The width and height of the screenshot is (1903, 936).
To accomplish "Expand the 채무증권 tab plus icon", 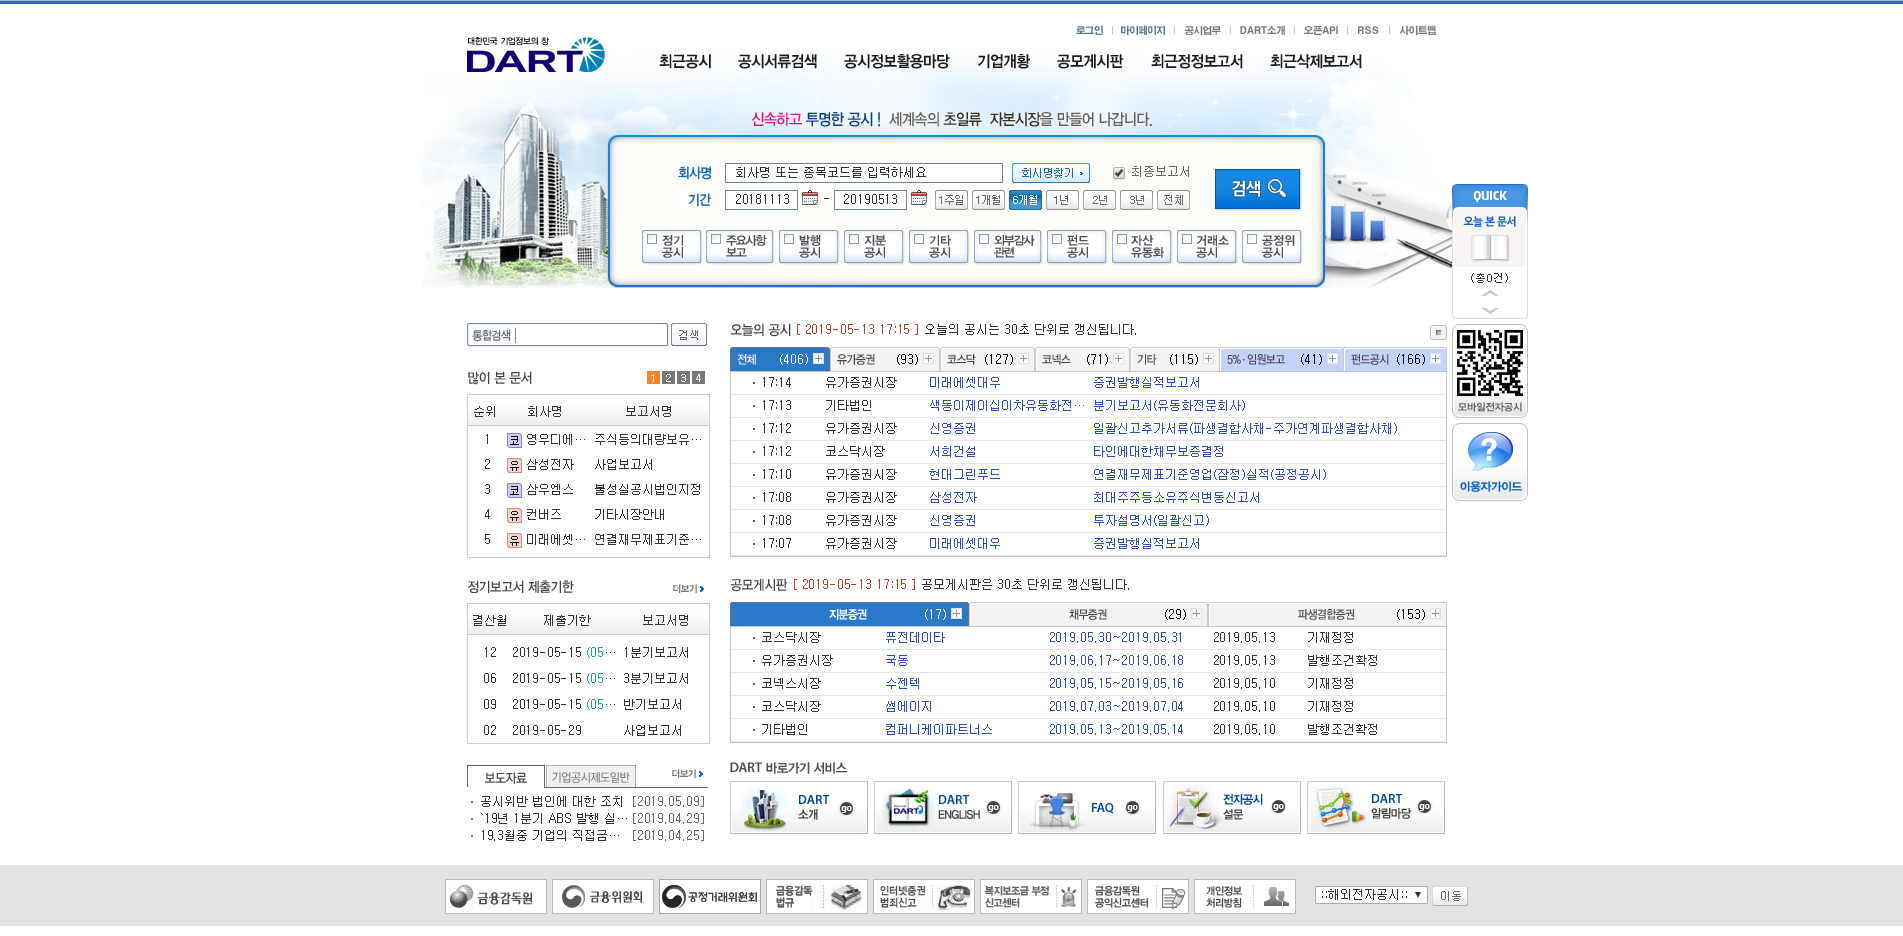I will pos(1196,614).
